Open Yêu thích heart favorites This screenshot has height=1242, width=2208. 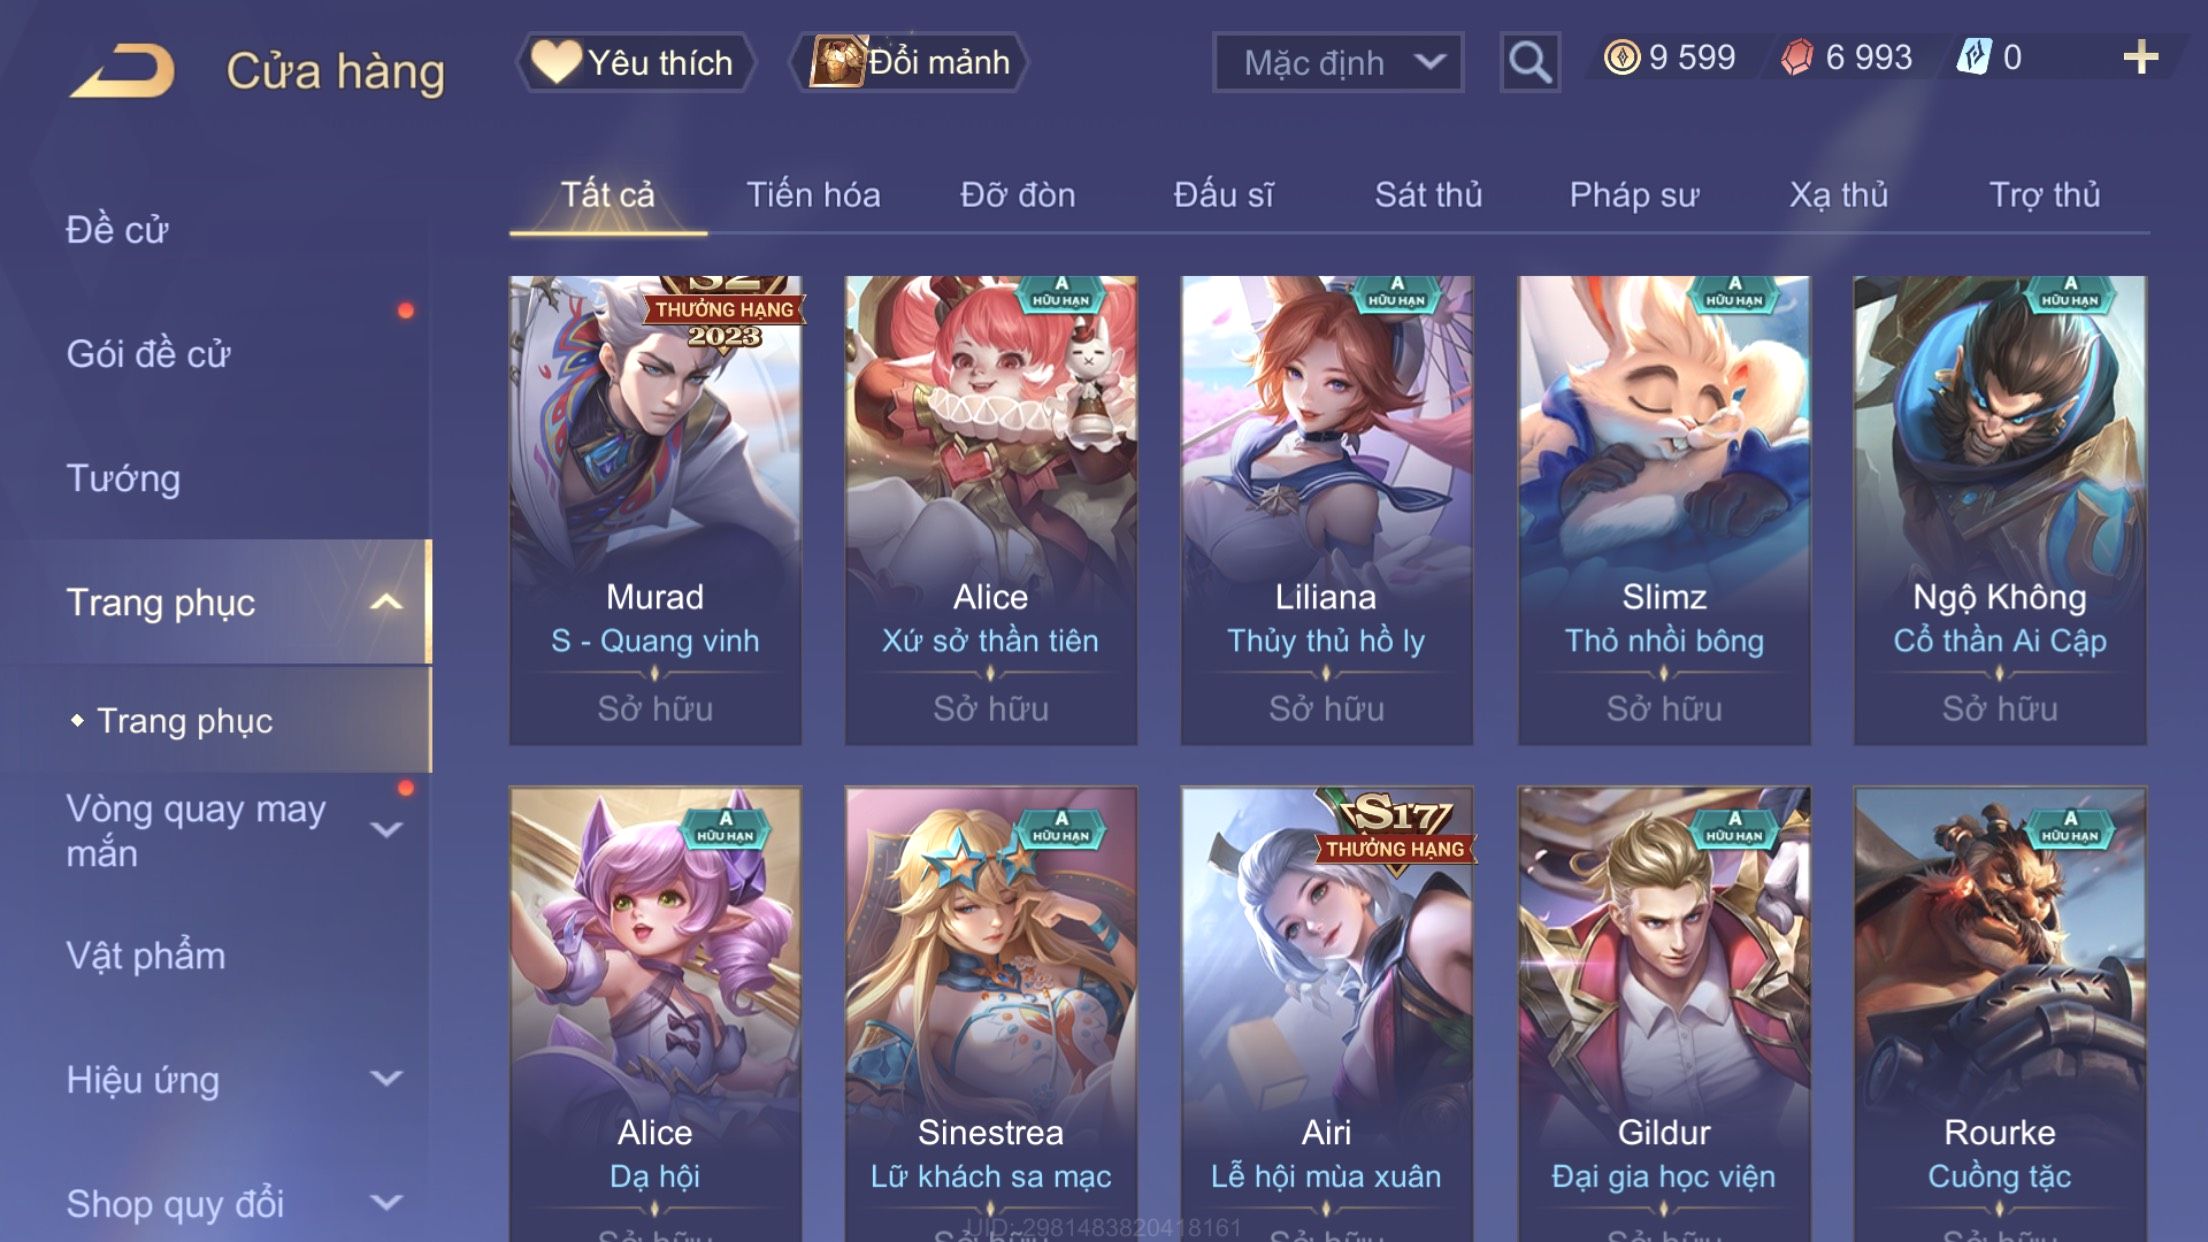pyautogui.click(x=634, y=62)
